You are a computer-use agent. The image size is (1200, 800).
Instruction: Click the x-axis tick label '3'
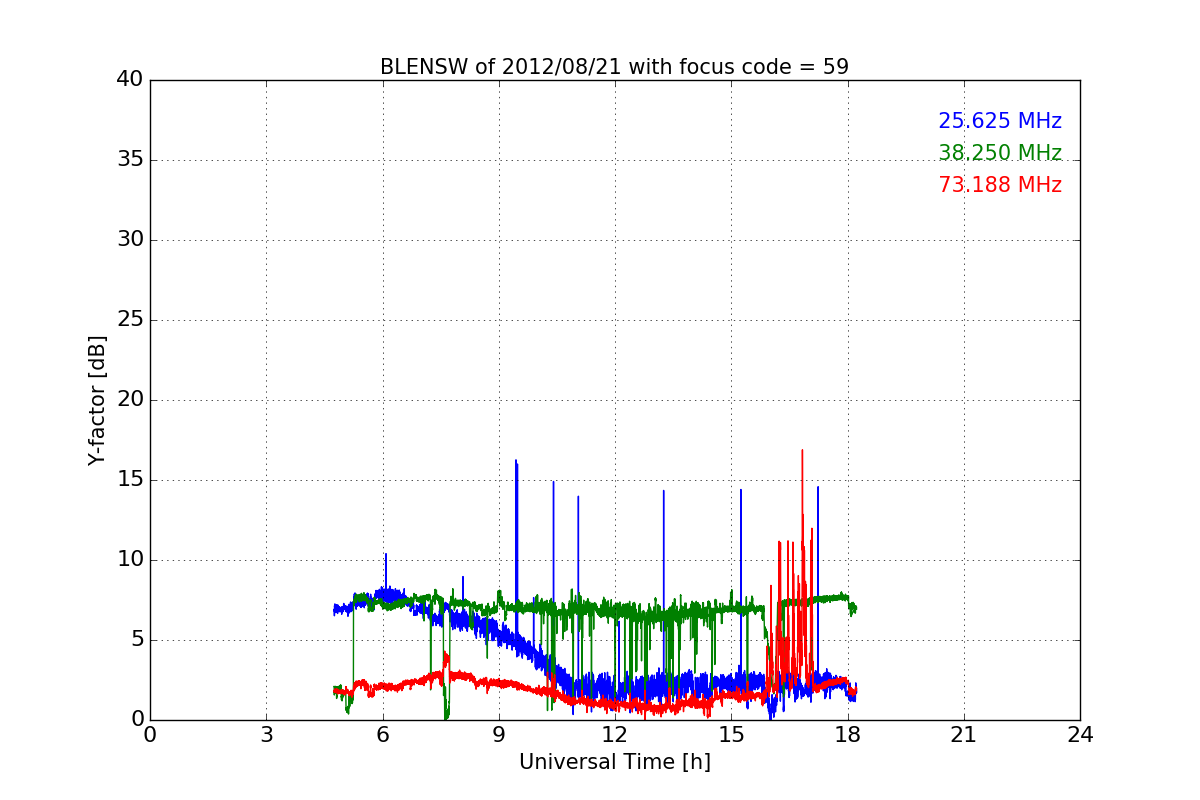pos(266,735)
